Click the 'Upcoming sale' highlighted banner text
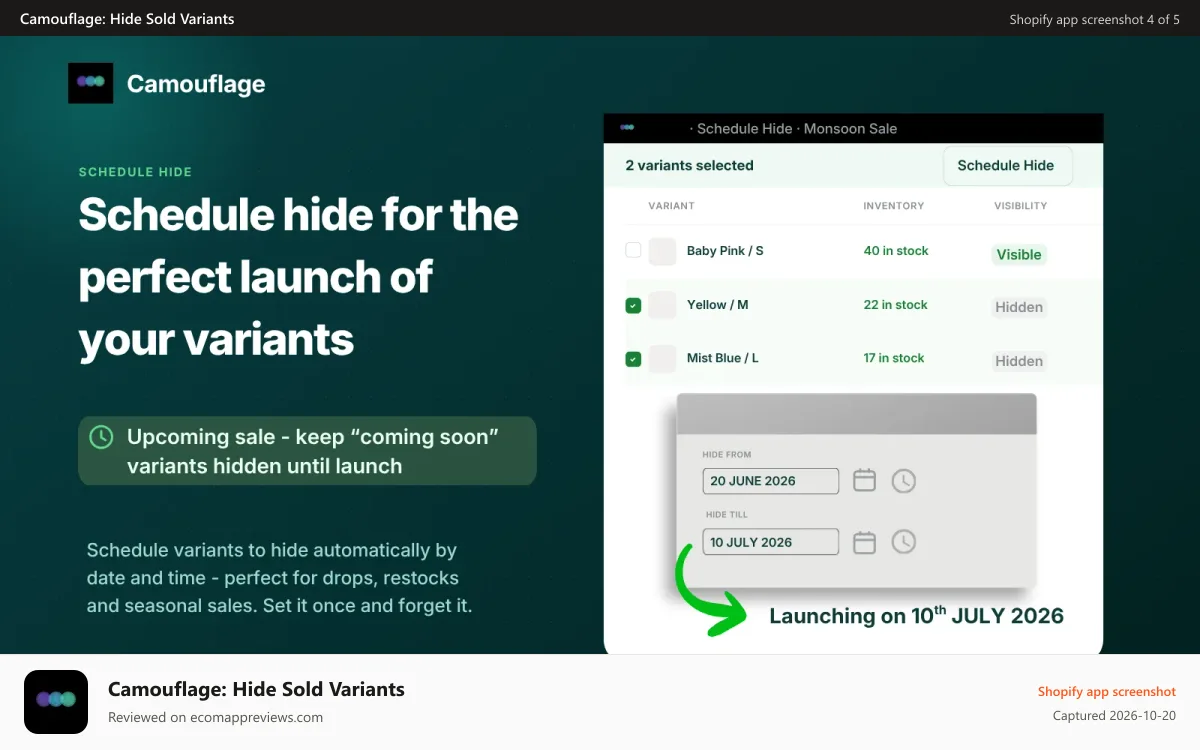The height and width of the screenshot is (750, 1200). [313, 451]
